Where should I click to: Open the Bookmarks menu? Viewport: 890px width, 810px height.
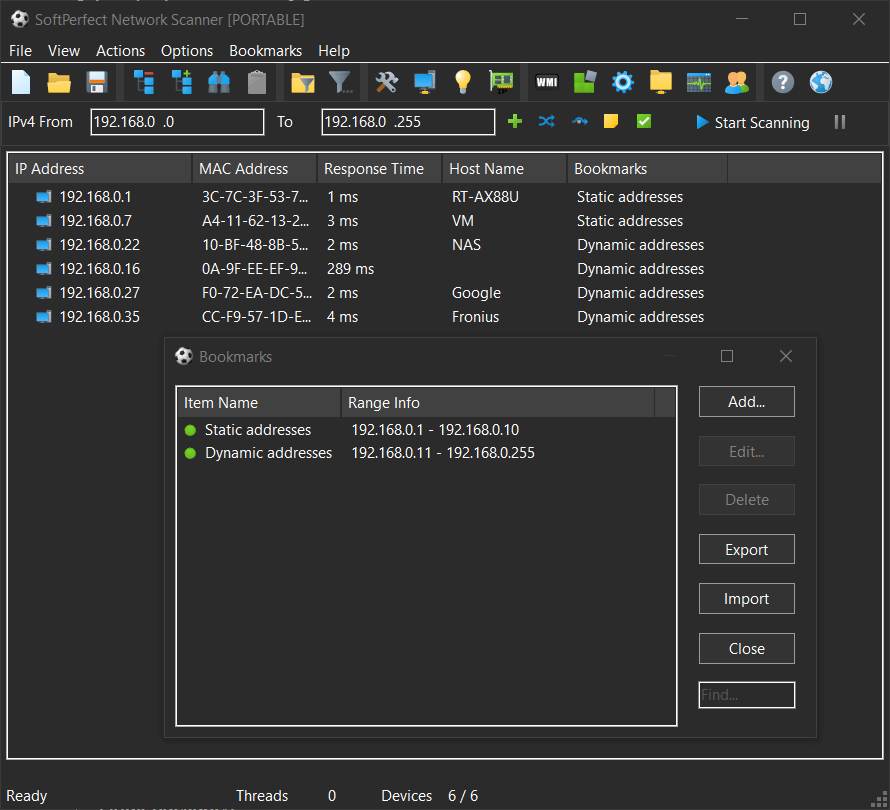265,51
